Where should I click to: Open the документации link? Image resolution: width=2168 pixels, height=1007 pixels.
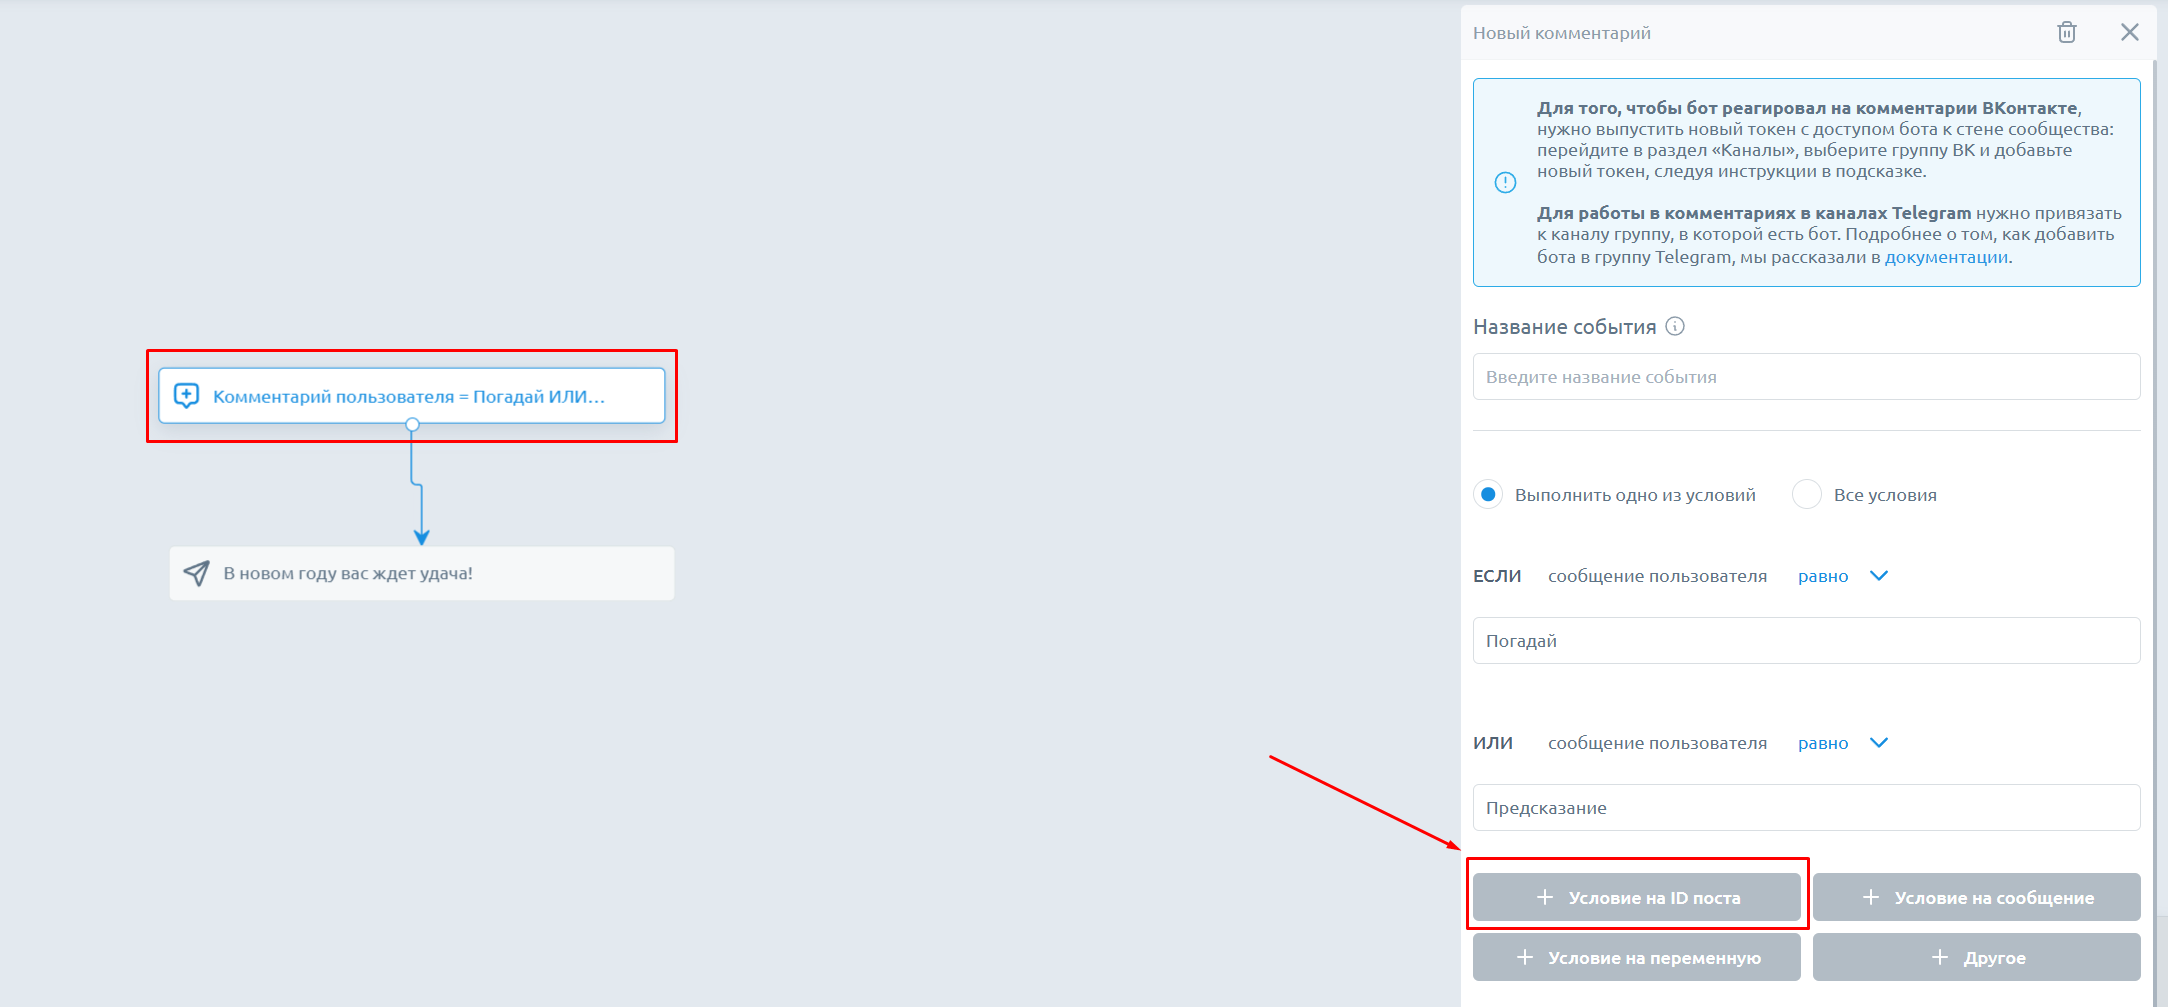coord(1945,257)
